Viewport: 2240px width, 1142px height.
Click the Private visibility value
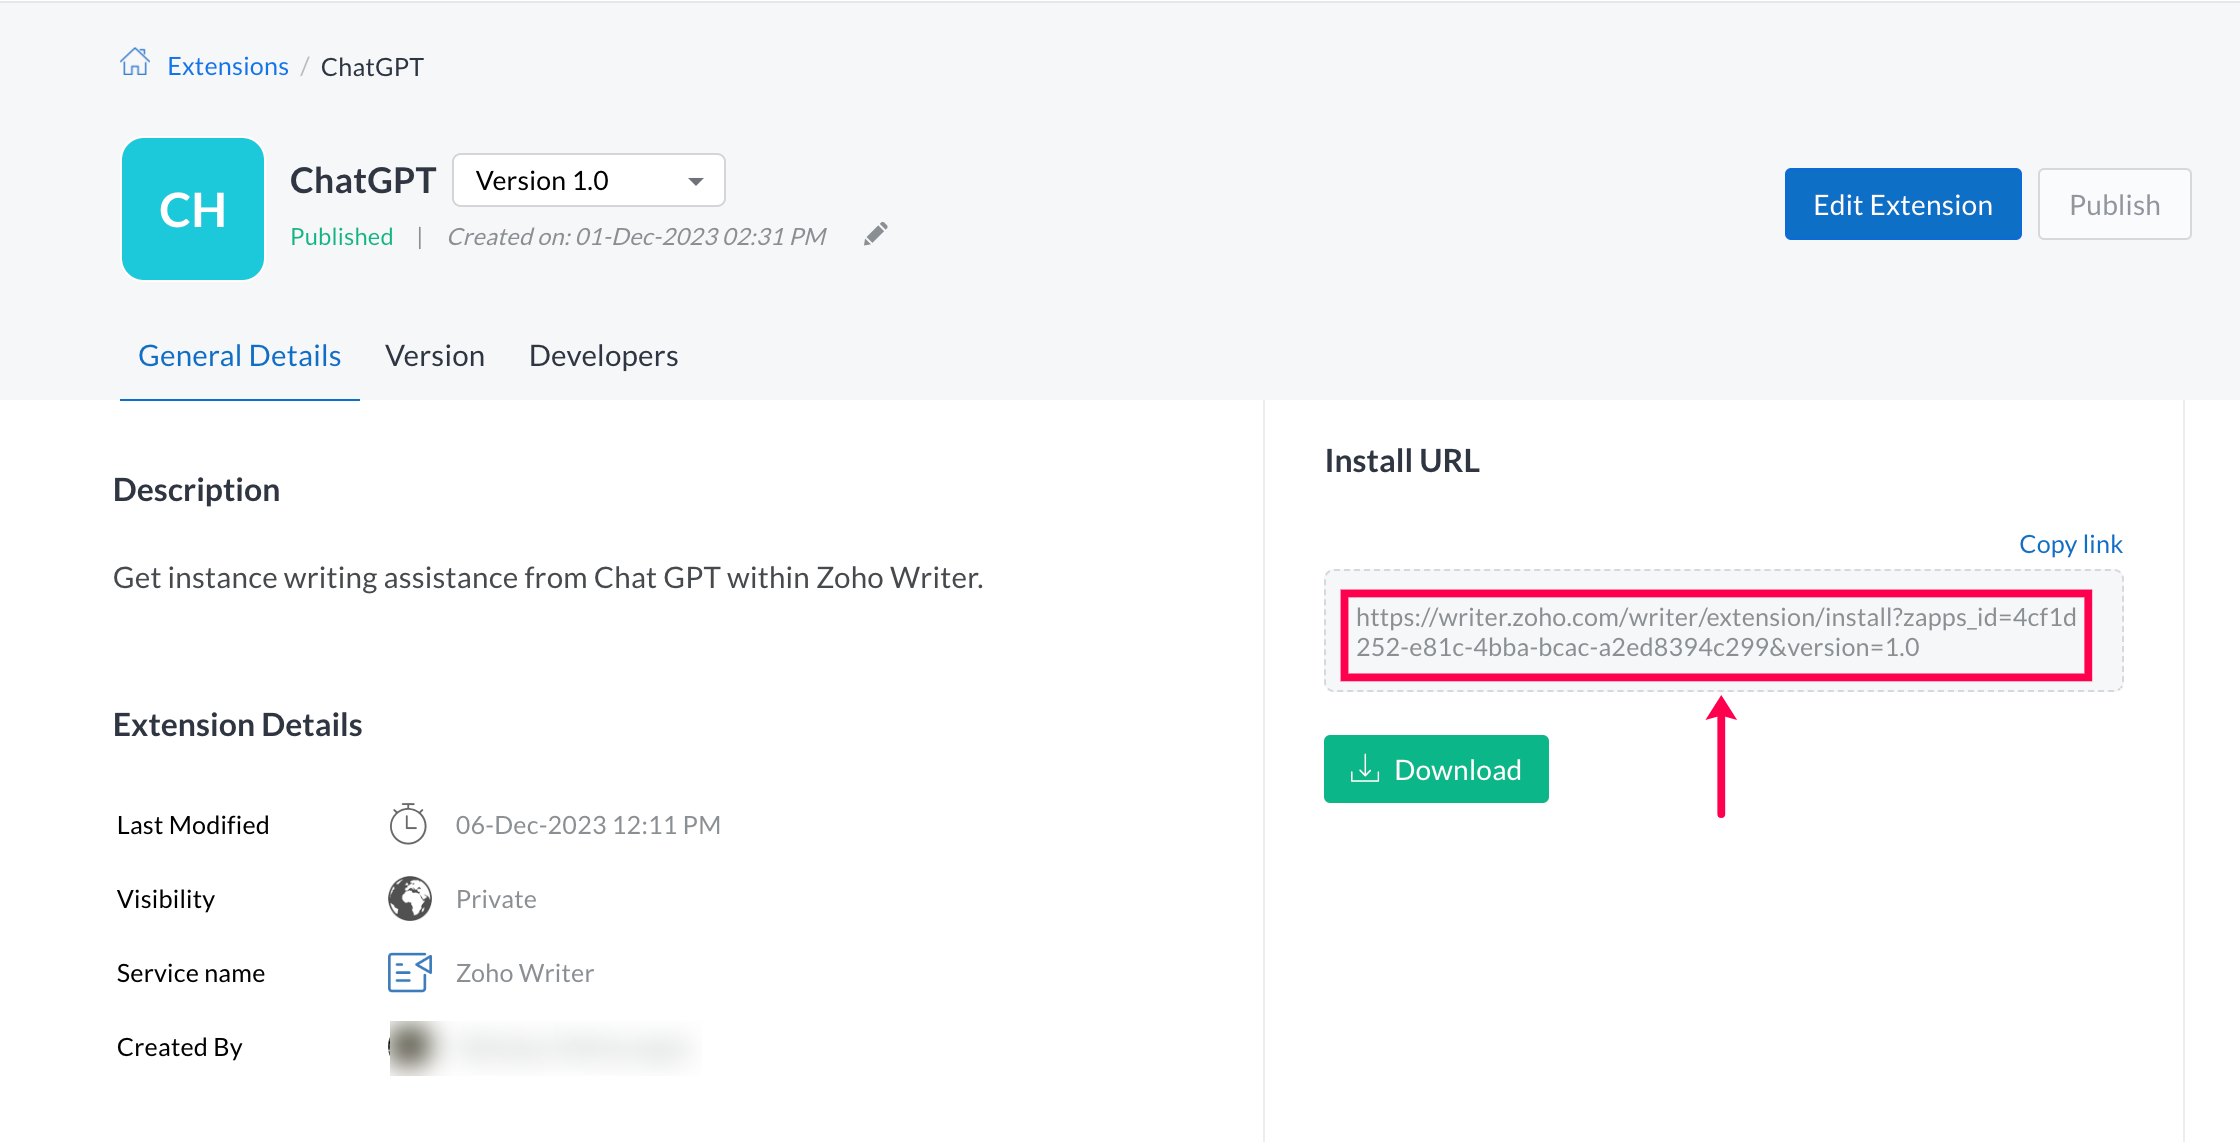(496, 898)
